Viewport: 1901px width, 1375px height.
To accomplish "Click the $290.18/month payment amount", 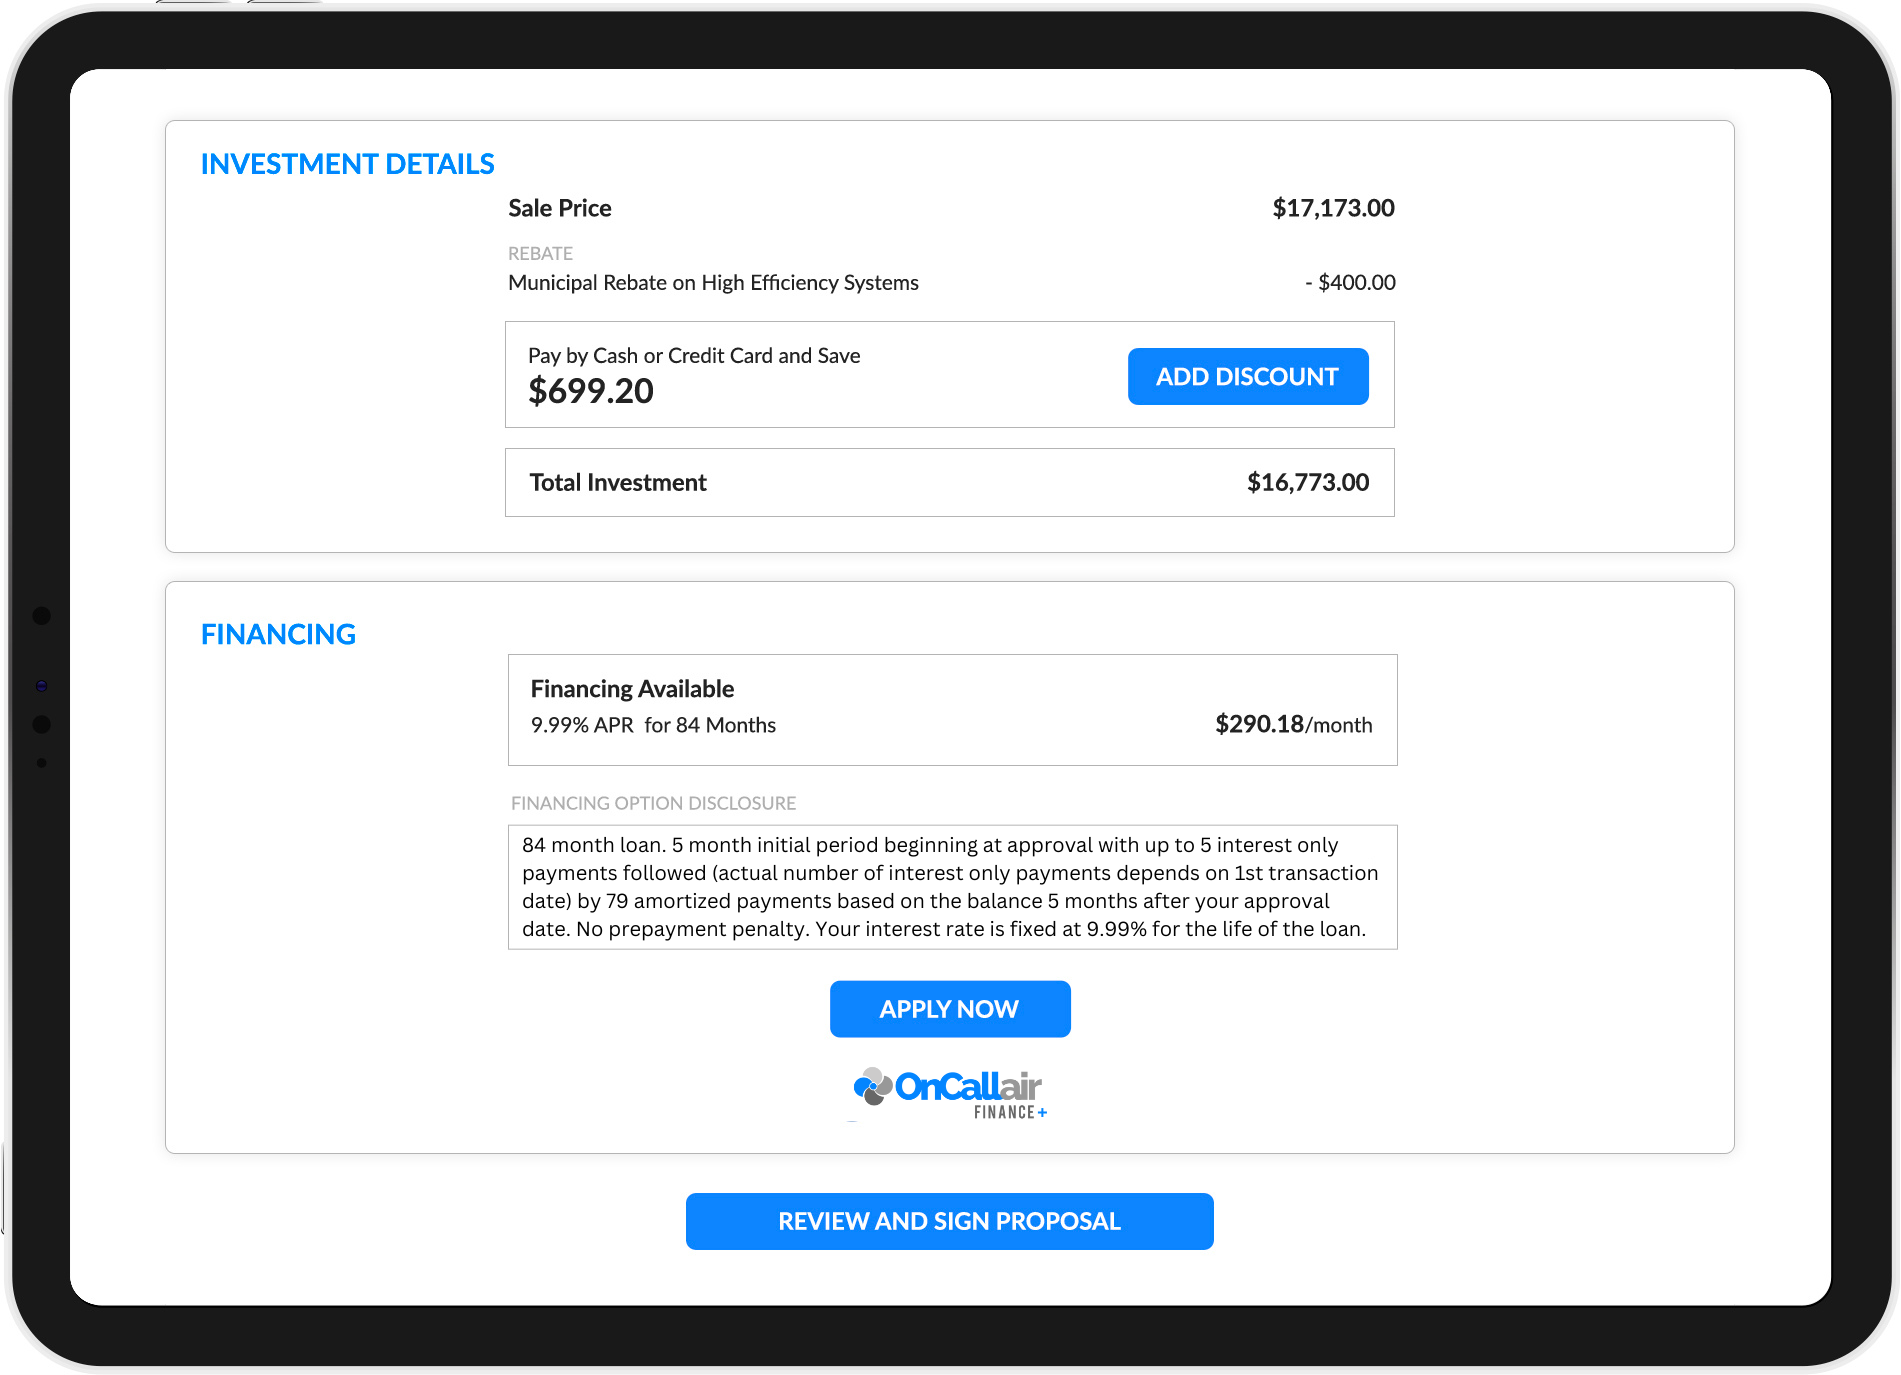I will 1293,724.
